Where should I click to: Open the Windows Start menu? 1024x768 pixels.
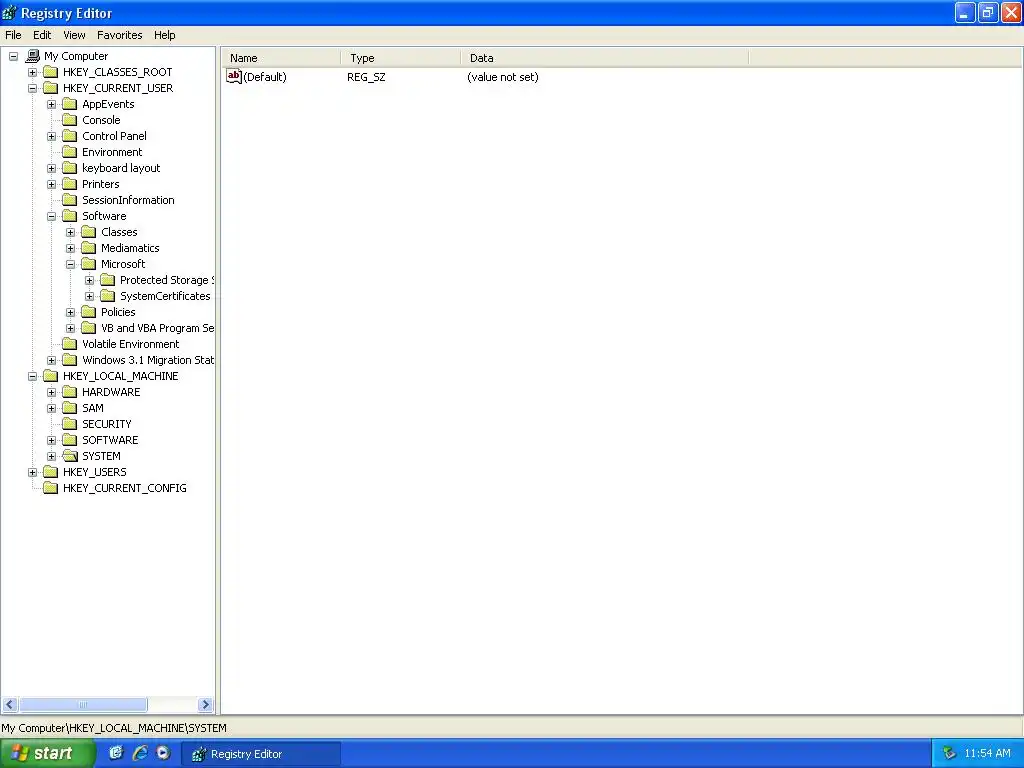(x=46, y=753)
